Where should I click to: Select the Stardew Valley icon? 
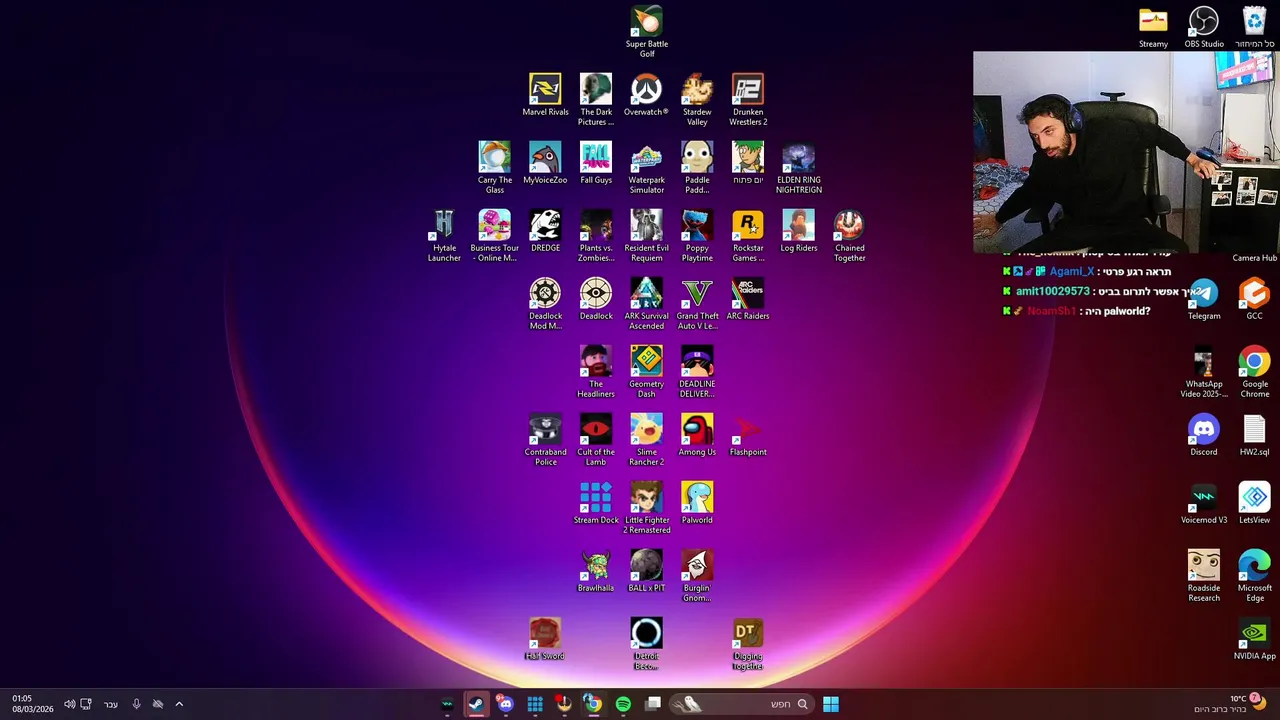(x=697, y=99)
